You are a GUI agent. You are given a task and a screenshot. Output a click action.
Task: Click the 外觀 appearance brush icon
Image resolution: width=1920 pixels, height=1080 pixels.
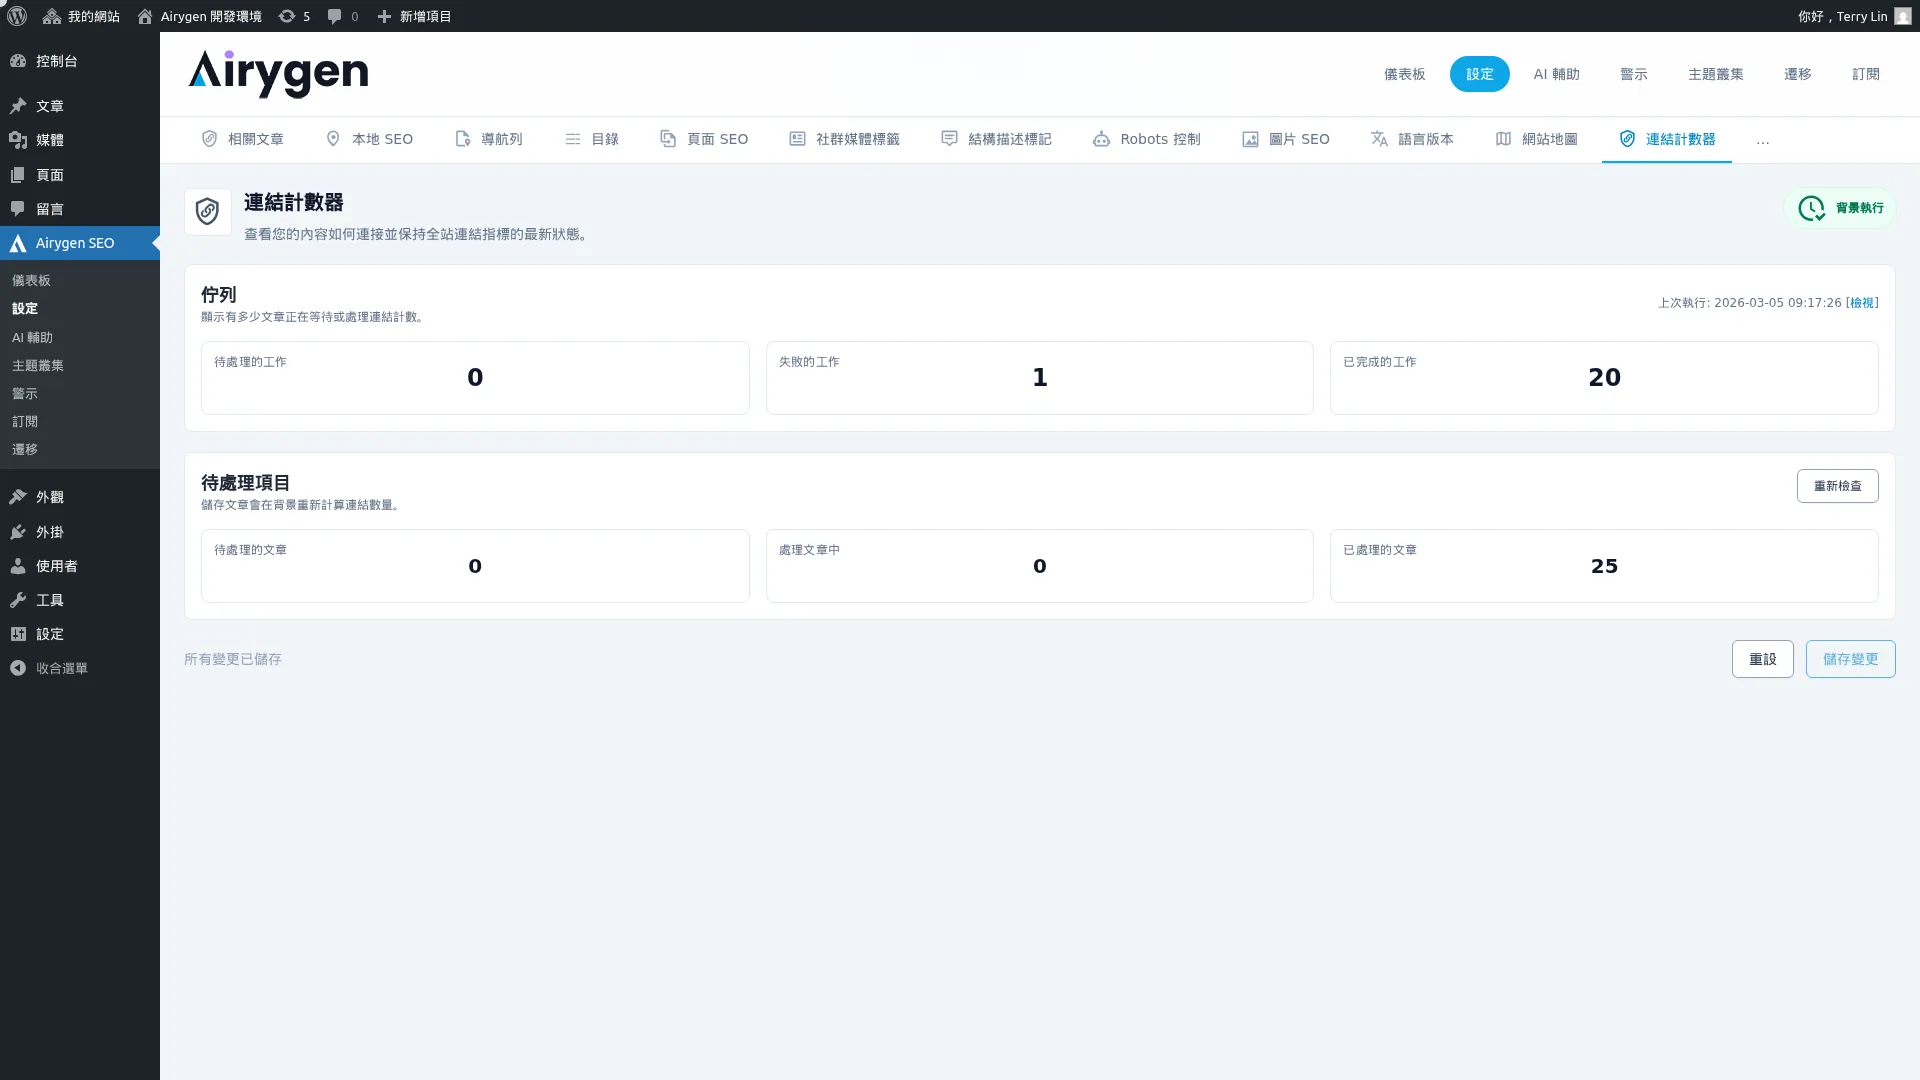point(18,497)
